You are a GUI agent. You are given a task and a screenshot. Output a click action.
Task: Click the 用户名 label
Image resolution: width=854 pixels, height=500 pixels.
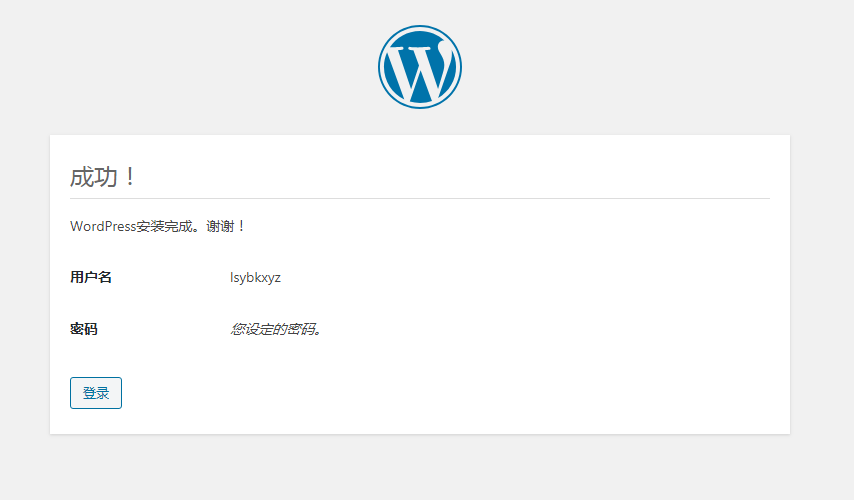pos(90,277)
